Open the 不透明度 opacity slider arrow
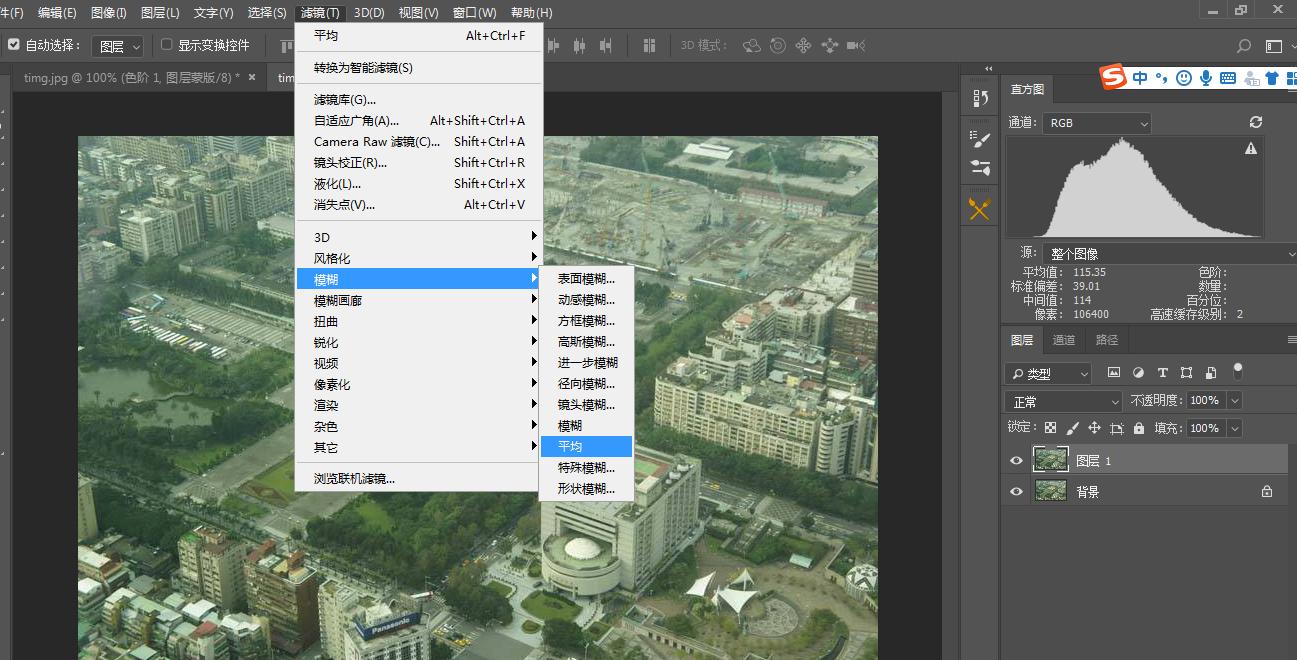 tap(1234, 400)
